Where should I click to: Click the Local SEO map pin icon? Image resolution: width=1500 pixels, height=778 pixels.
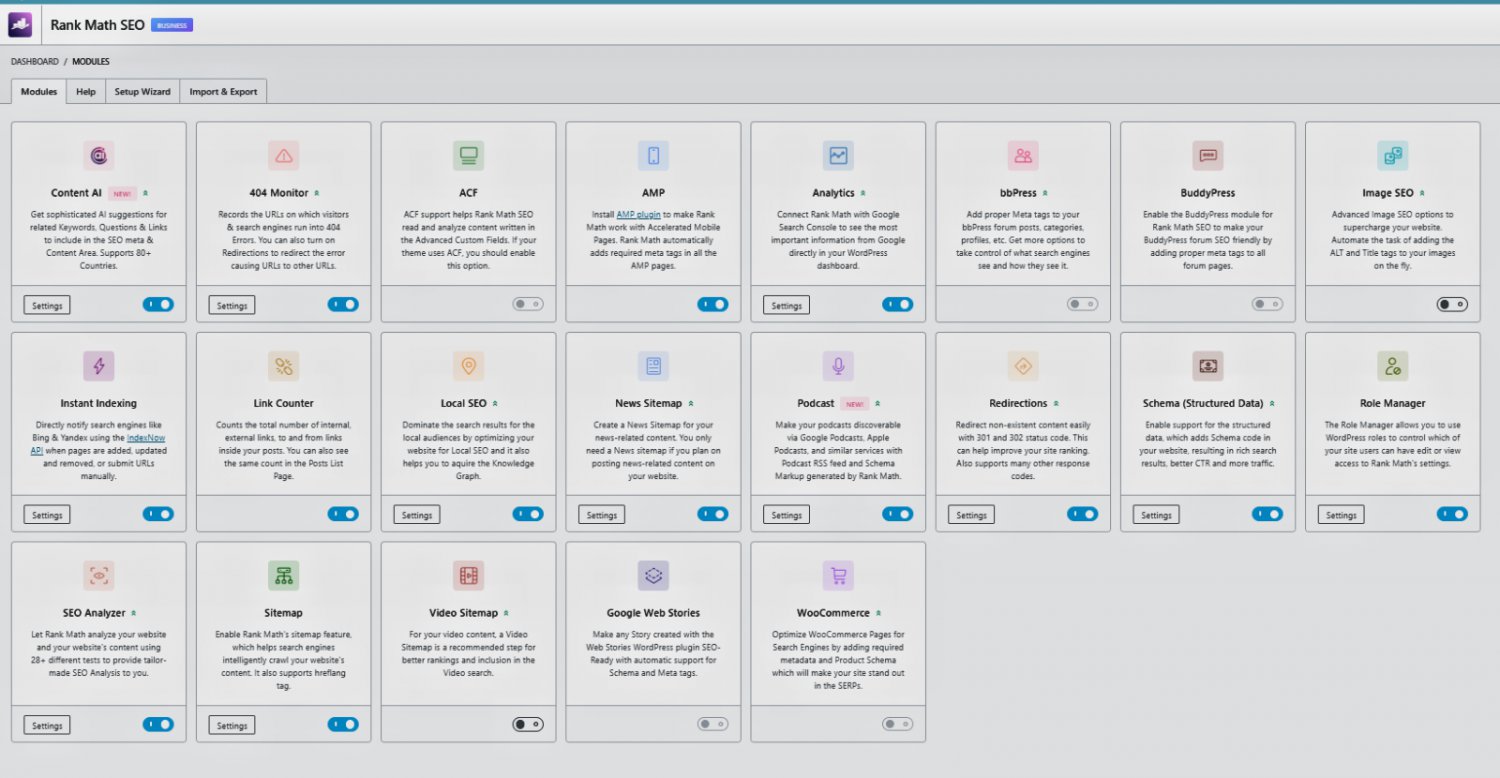pyautogui.click(x=468, y=366)
